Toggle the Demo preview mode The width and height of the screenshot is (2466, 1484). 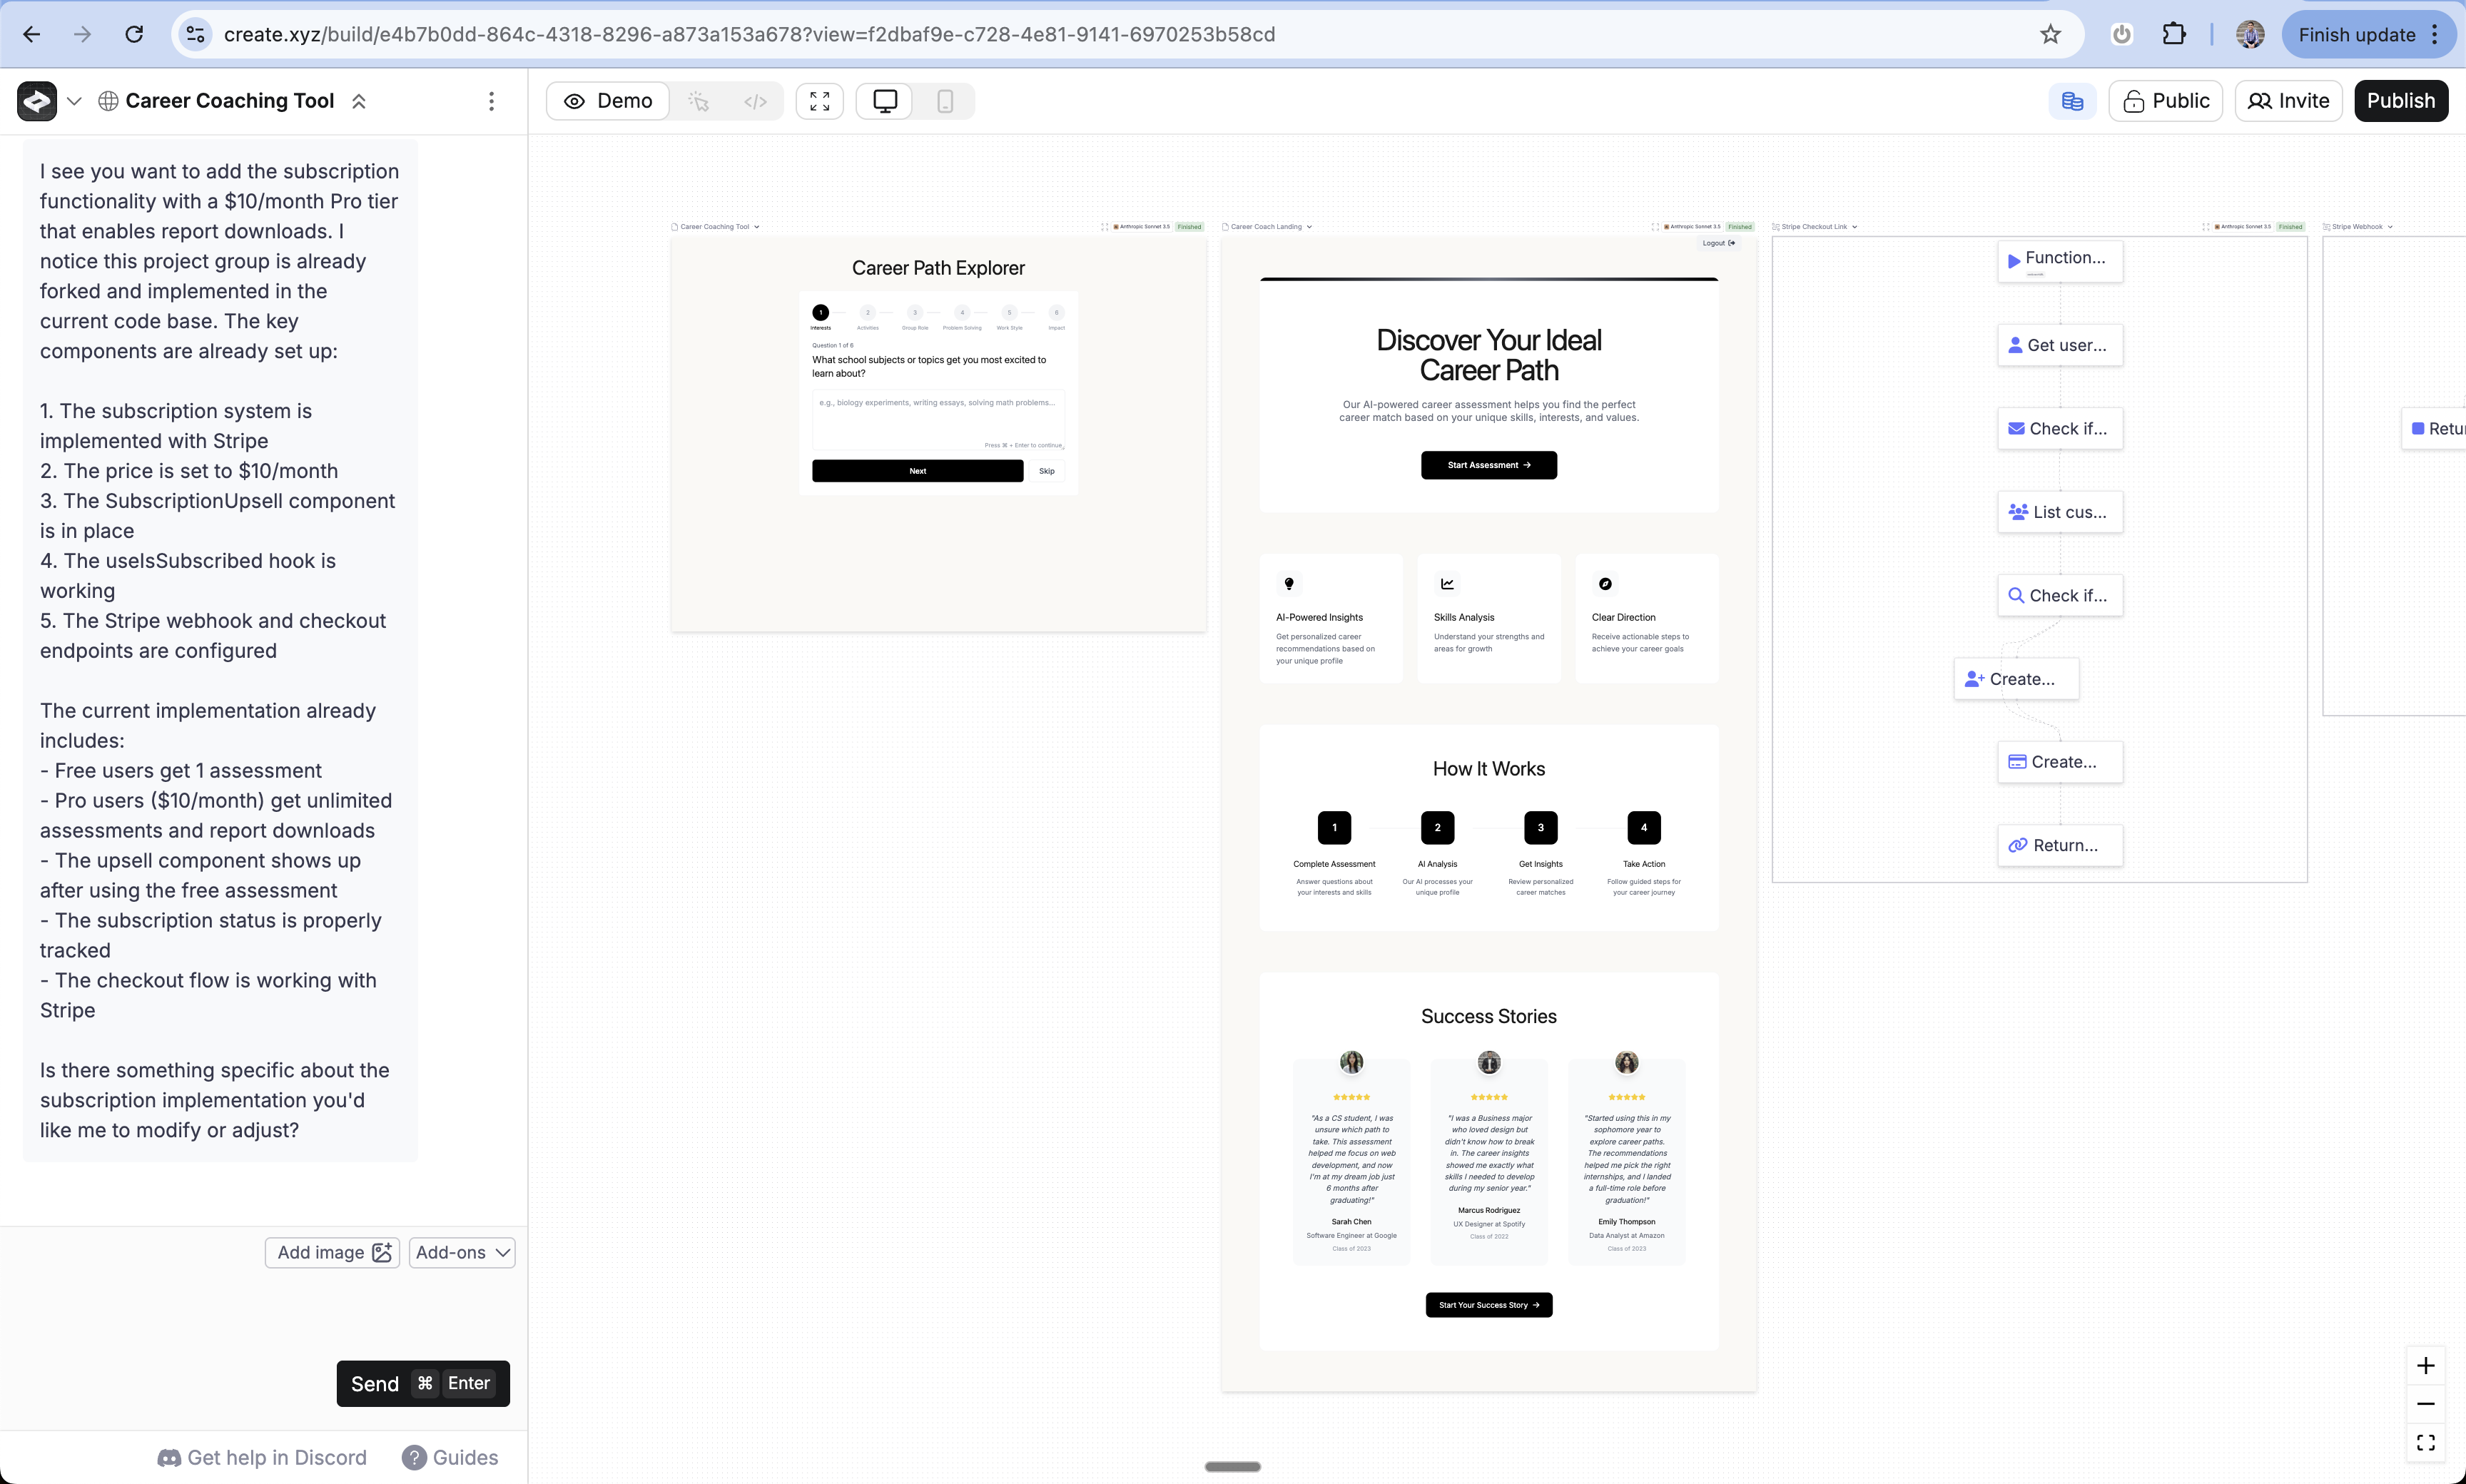tap(608, 101)
